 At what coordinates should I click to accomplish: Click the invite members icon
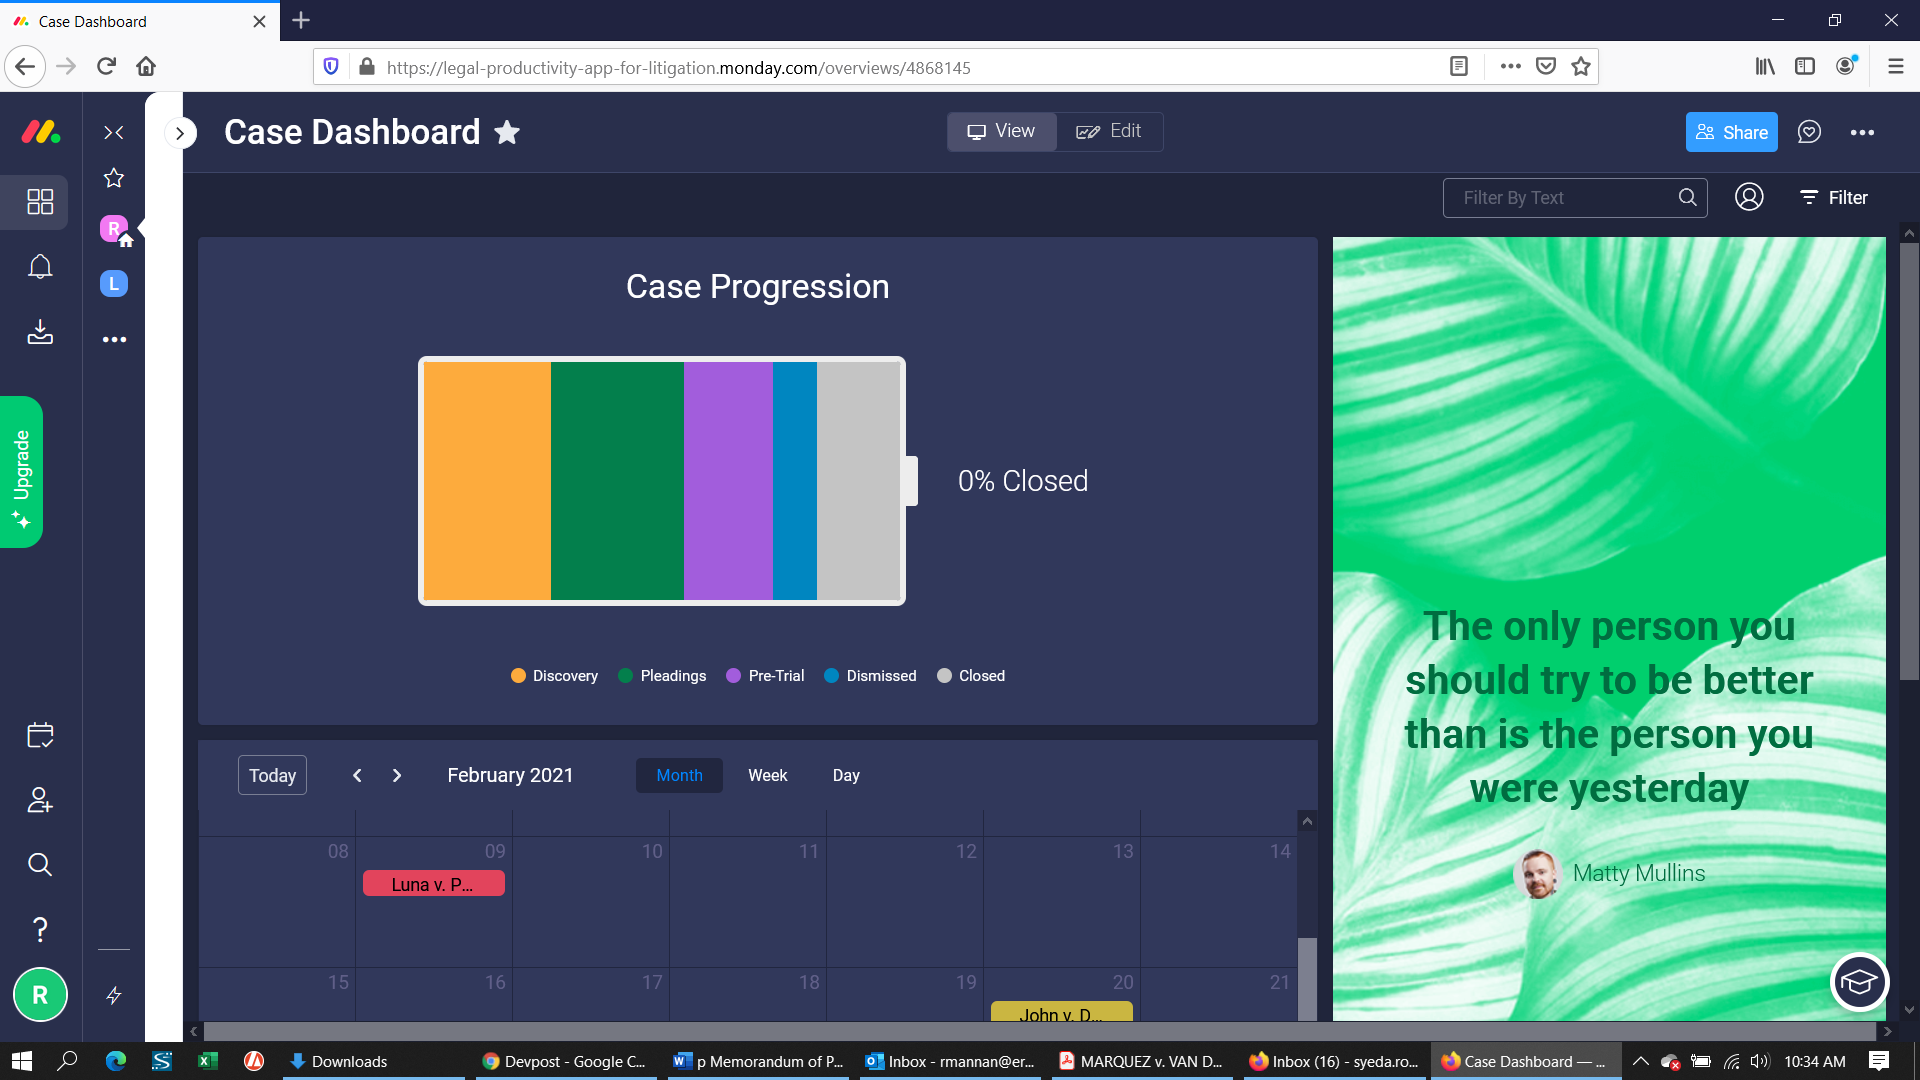[40, 800]
